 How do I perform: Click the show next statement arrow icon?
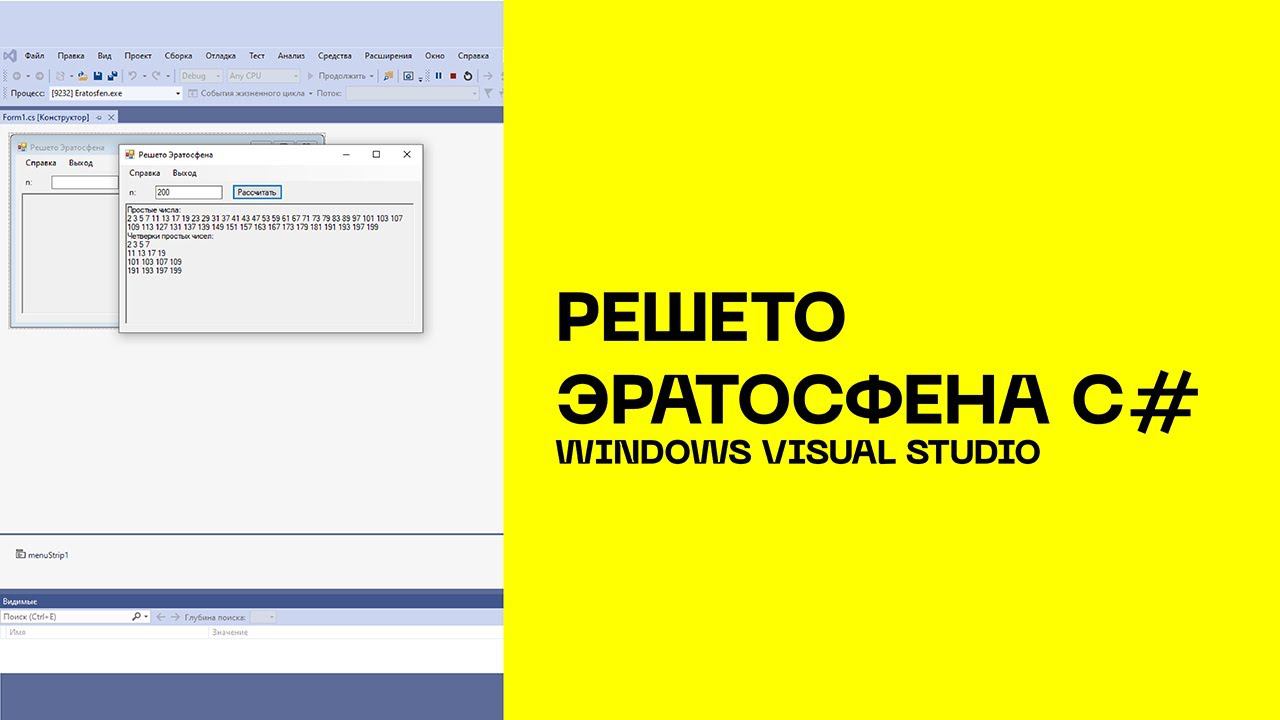(x=488, y=76)
